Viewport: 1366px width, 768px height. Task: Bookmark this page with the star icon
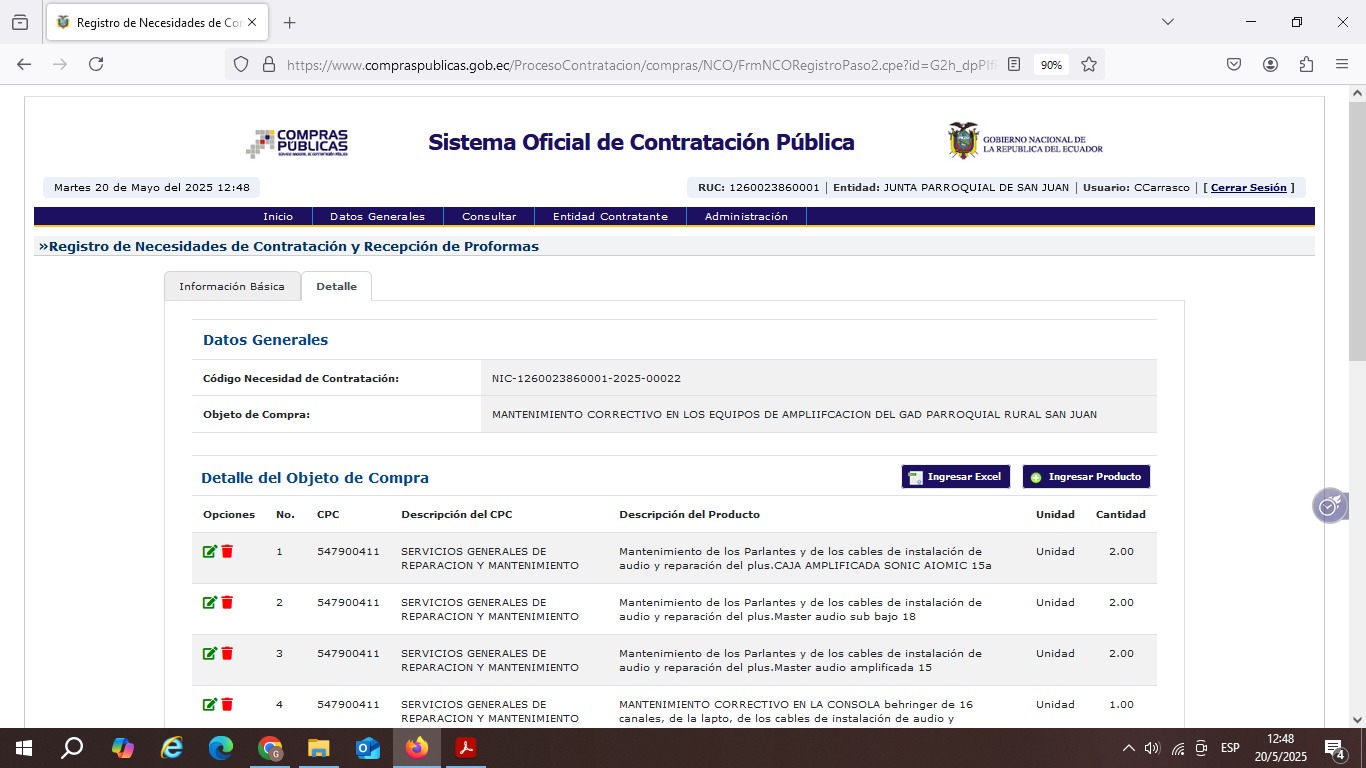click(1089, 64)
